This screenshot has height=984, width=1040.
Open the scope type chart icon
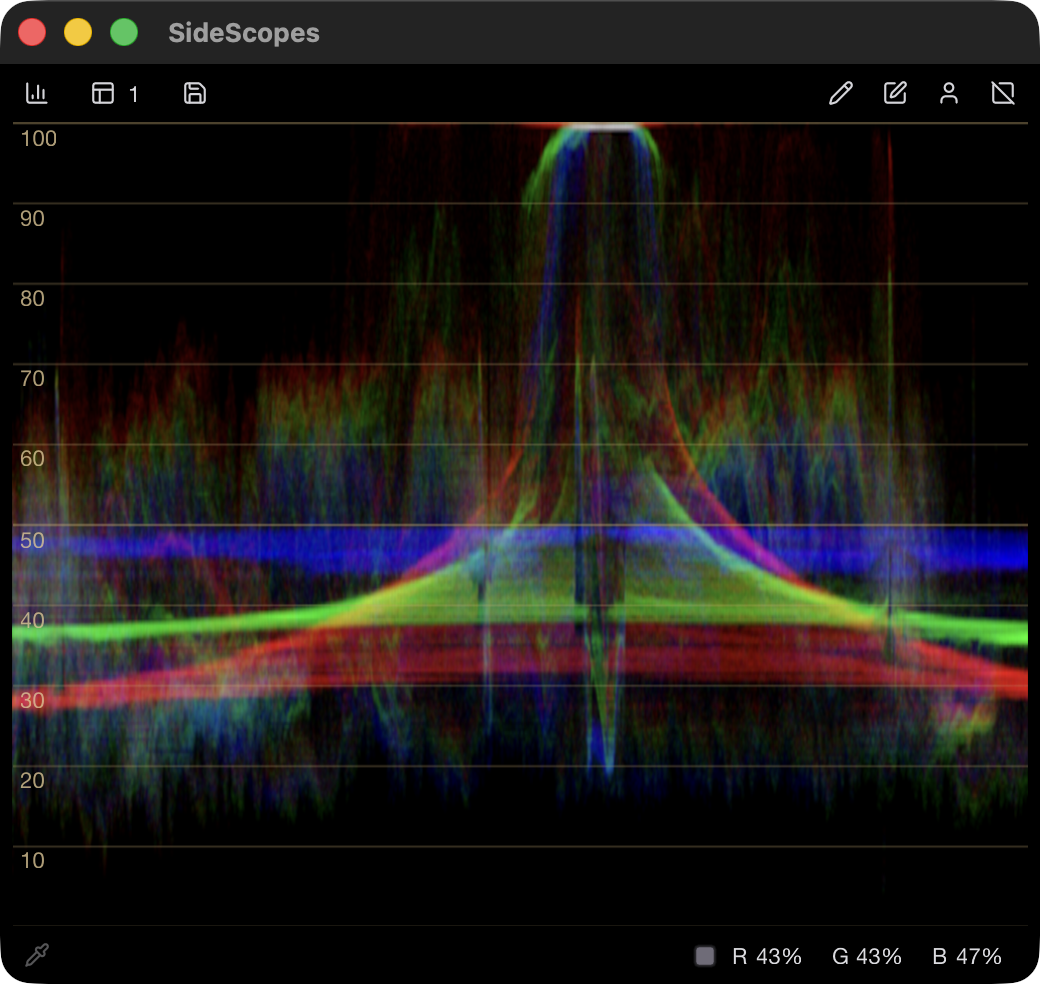pos(36,93)
